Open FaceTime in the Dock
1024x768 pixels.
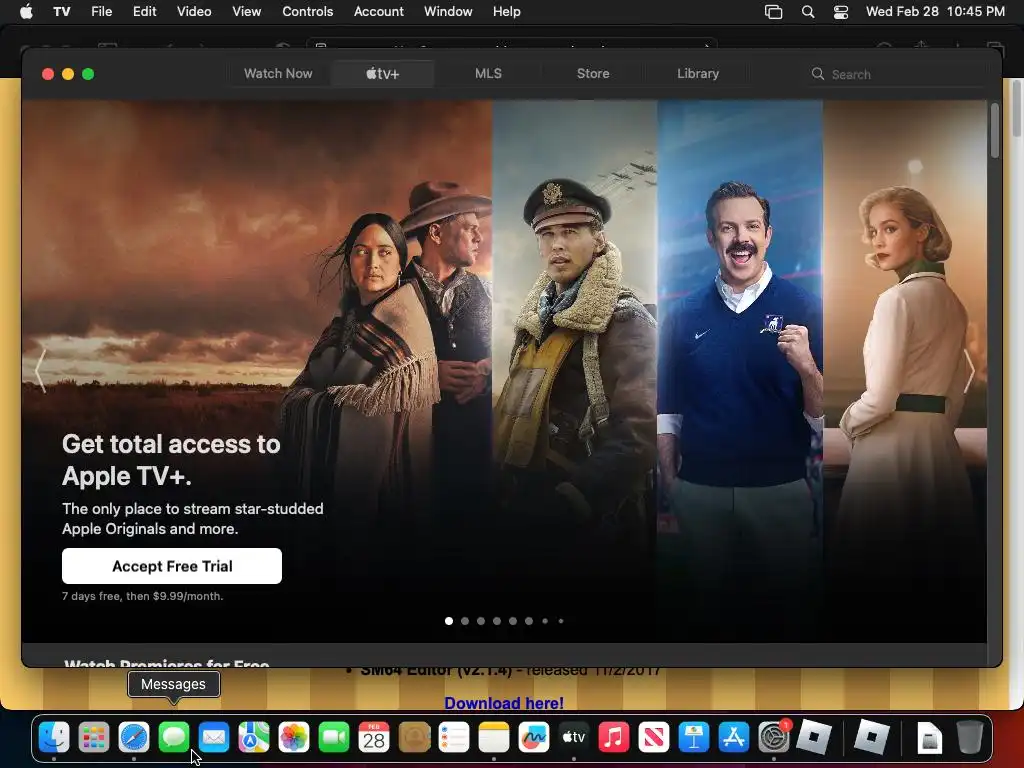[334, 738]
